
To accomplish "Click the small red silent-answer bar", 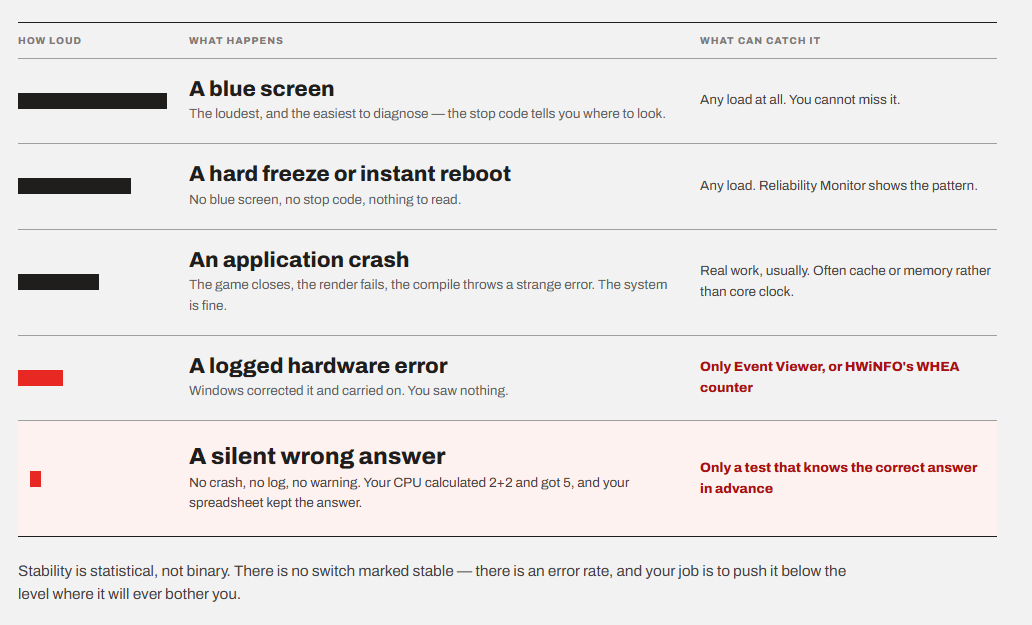I will tap(36, 479).
